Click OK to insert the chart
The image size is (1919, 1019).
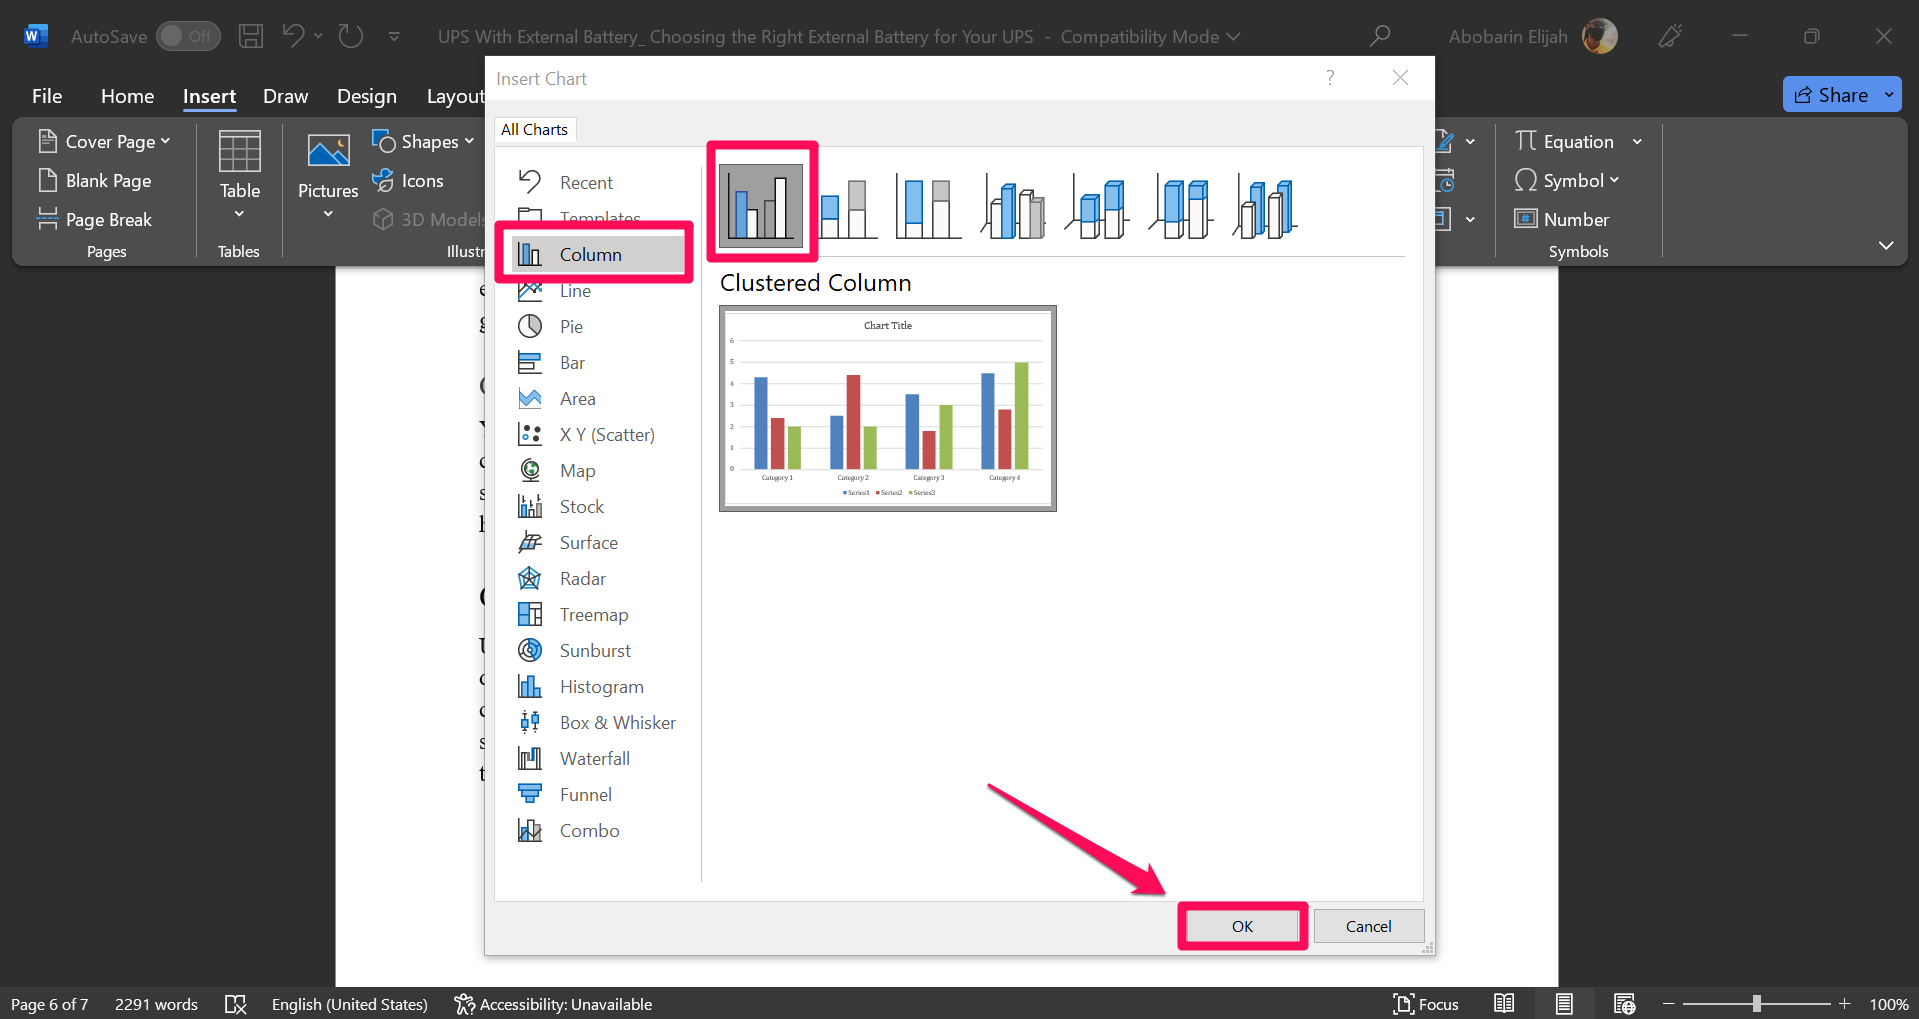[x=1241, y=925]
